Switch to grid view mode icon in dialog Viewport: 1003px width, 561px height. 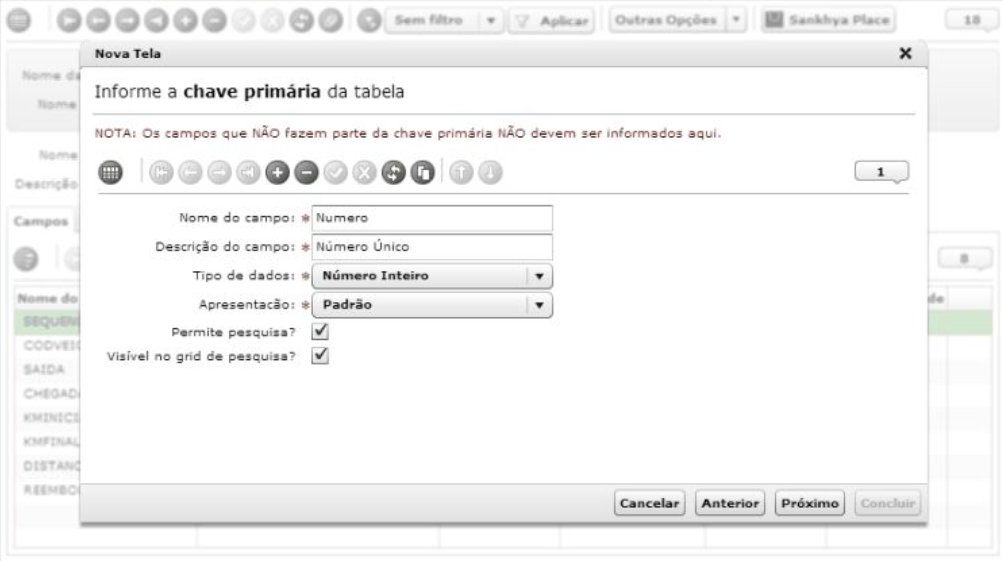110,173
